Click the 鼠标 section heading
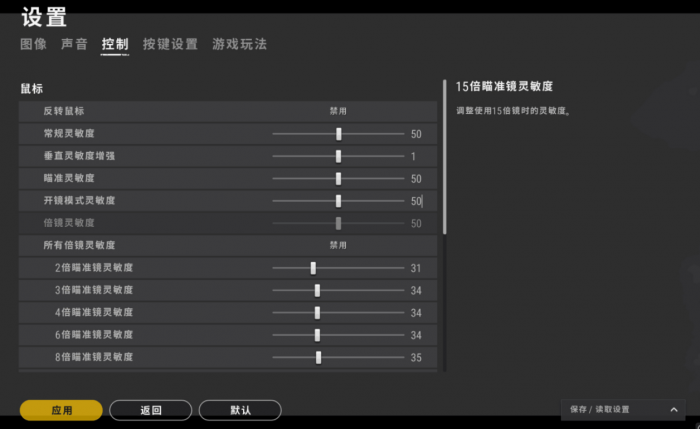The width and height of the screenshot is (700, 429). click(x=32, y=88)
